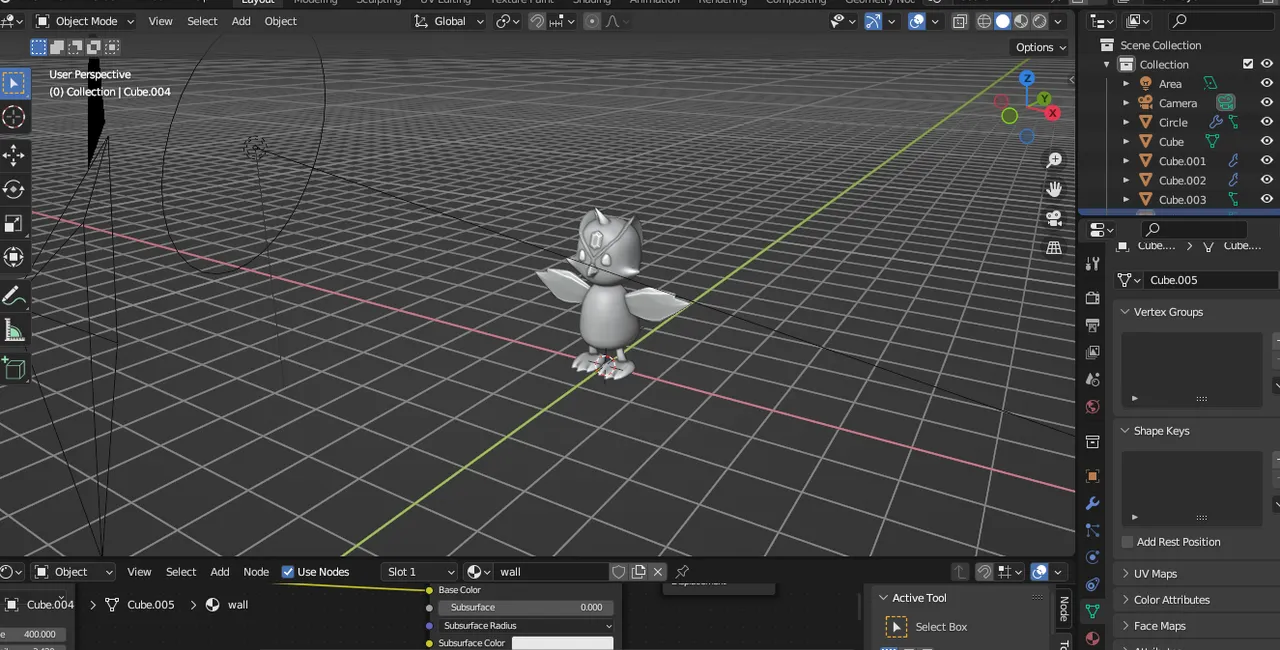Toggle the Use Nodes checkbox
The width and height of the screenshot is (1280, 650).
point(288,572)
